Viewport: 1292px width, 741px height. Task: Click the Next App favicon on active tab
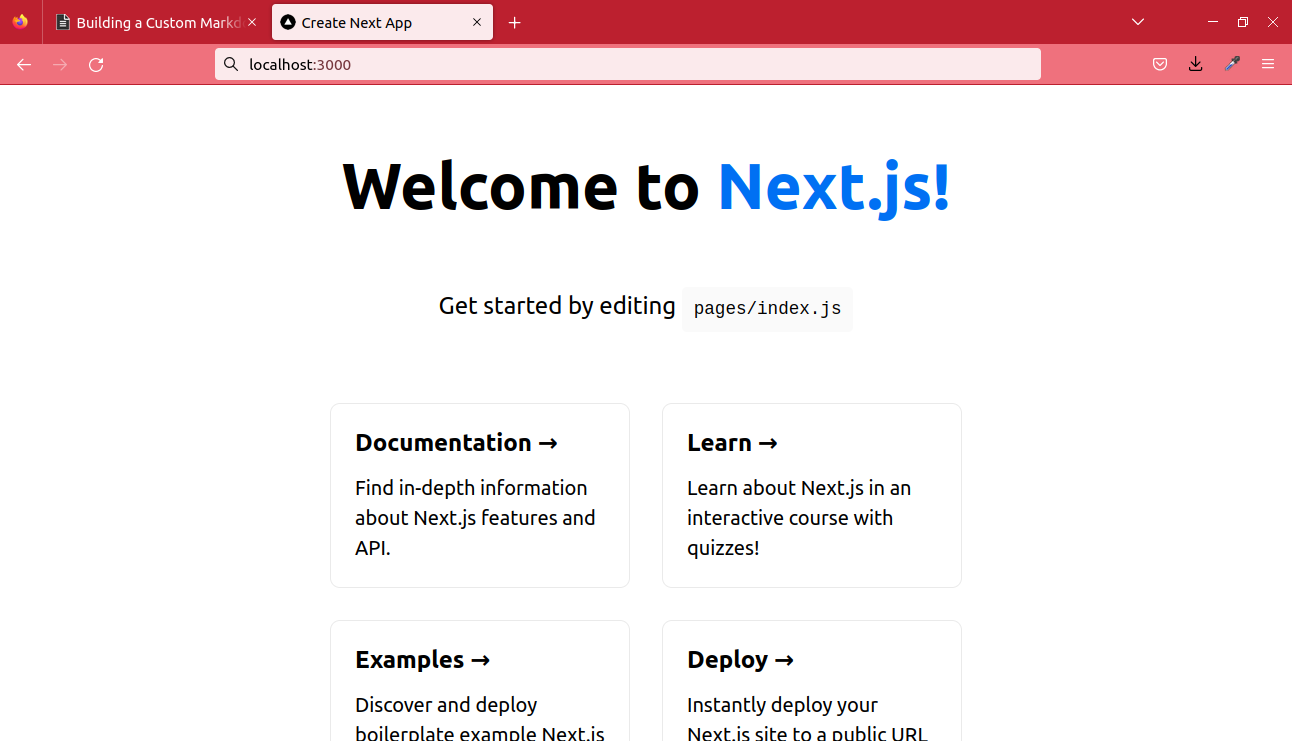click(x=288, y=22)
